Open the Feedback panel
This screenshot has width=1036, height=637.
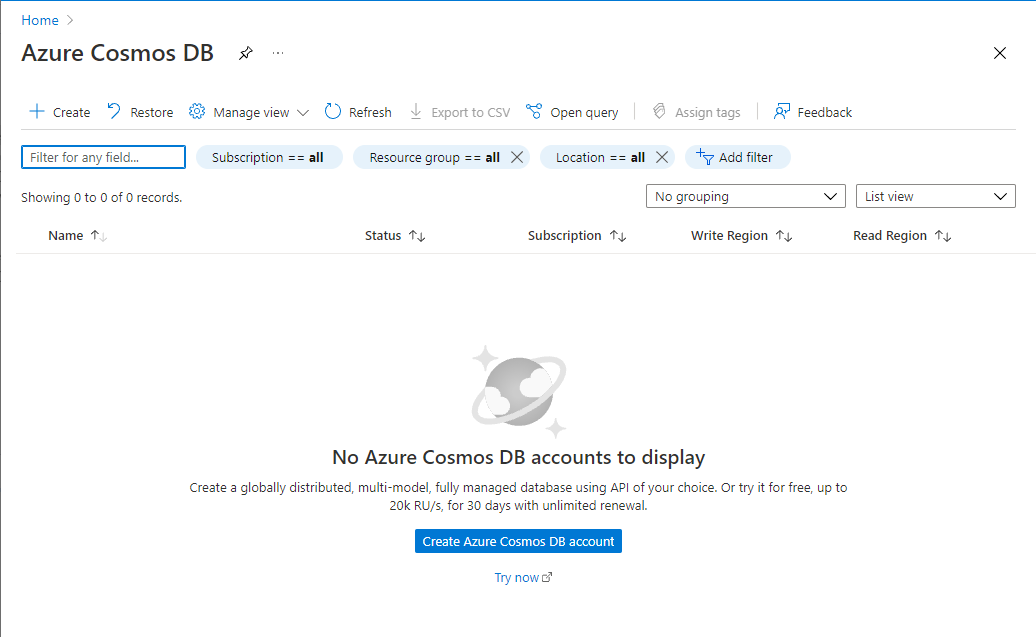point(813,112)
